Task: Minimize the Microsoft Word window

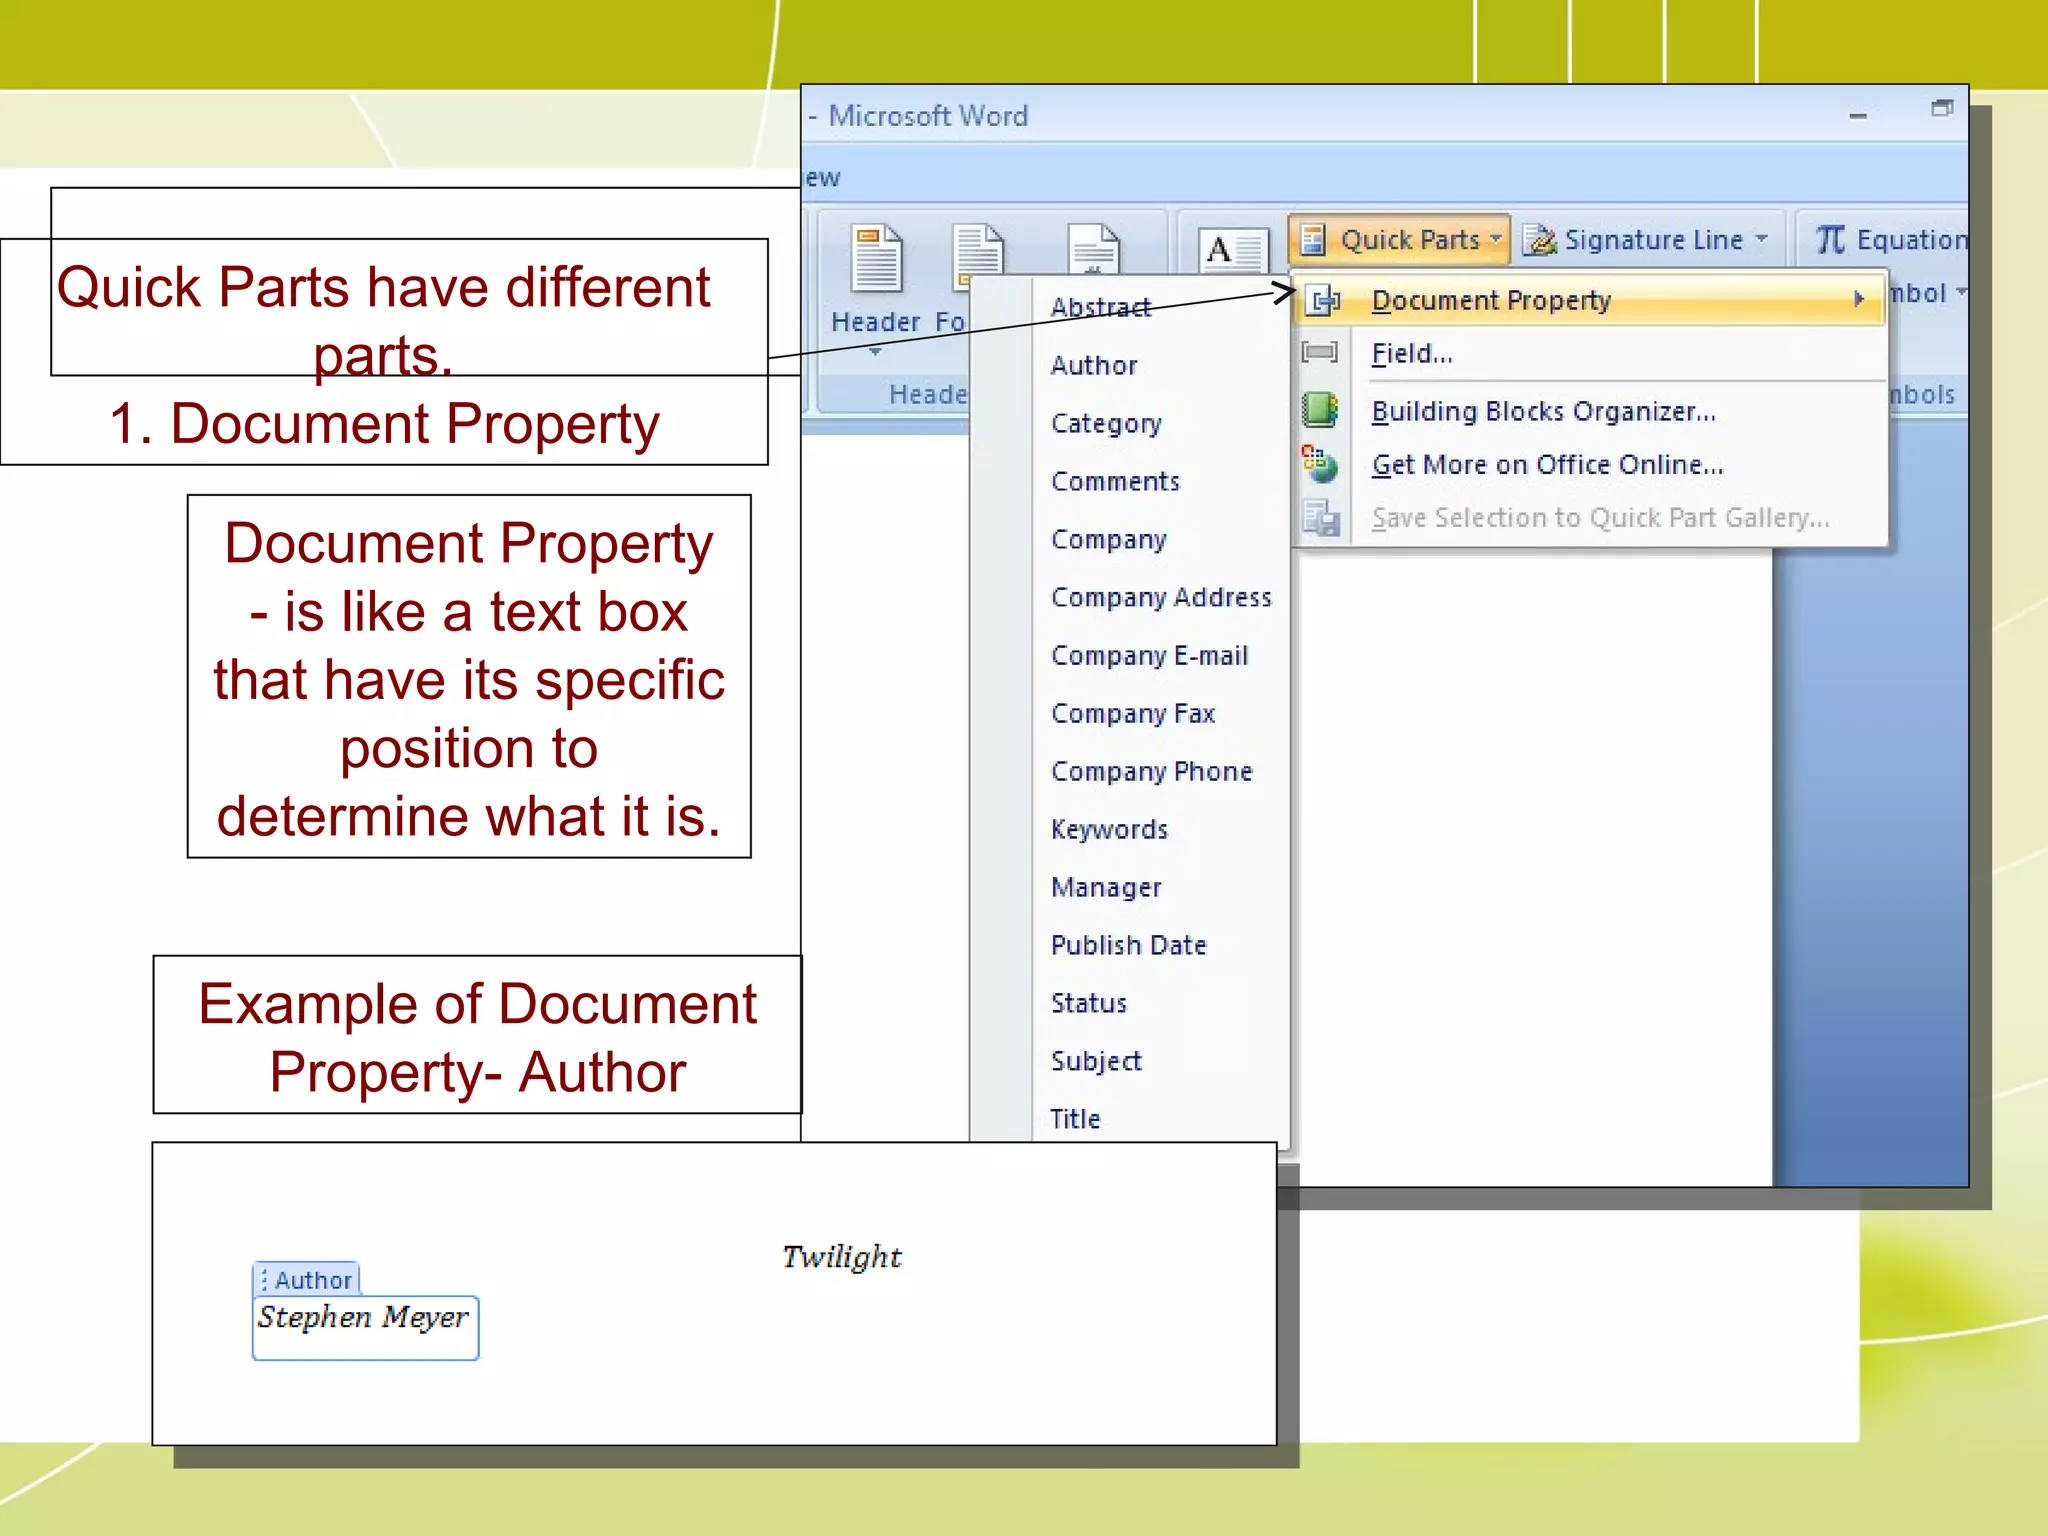Action: (1858, 116)
